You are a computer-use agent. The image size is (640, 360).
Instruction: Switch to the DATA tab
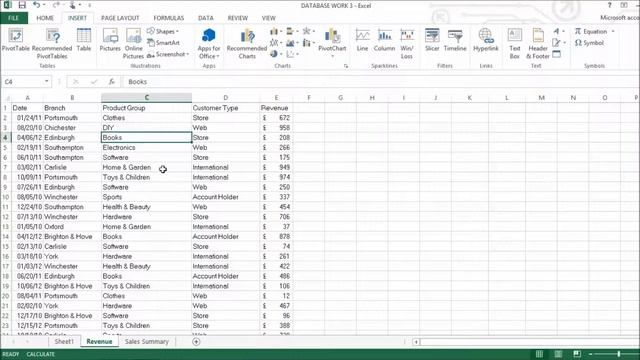point(206,18)
